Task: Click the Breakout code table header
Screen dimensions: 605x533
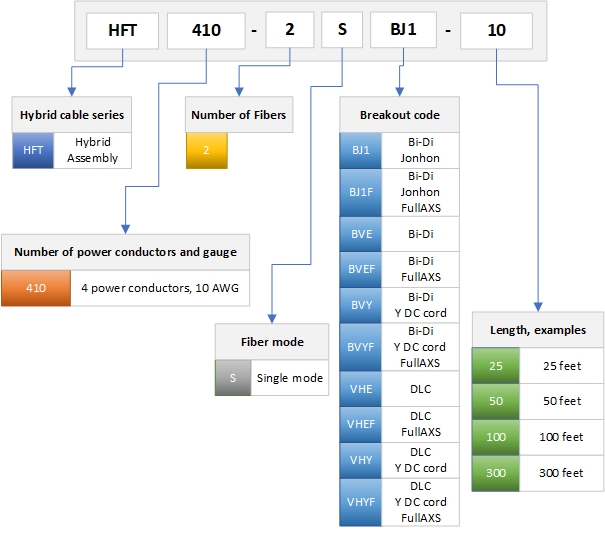Action: [399, 115]
